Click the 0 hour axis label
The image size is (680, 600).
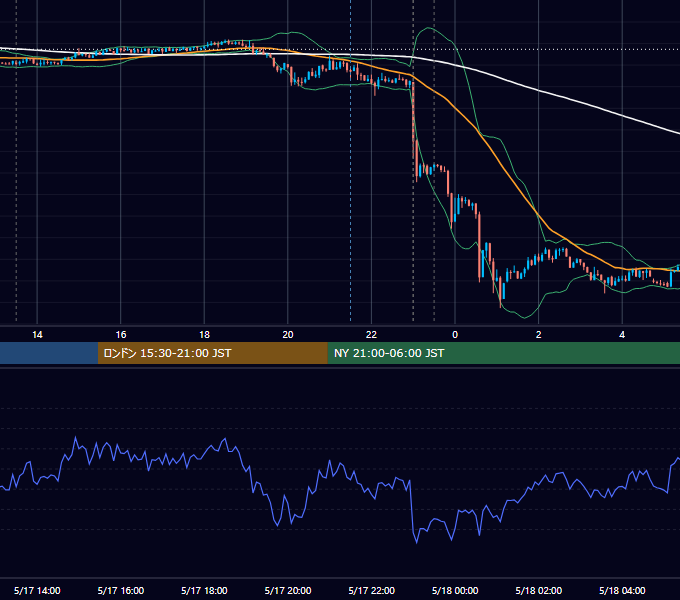click(455, 335)
